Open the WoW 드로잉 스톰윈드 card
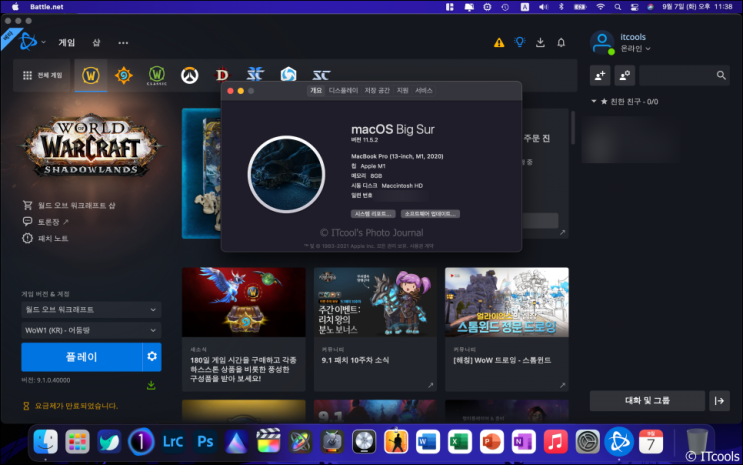The height and width of the screenshot is (465, 743). click(507, 329)
